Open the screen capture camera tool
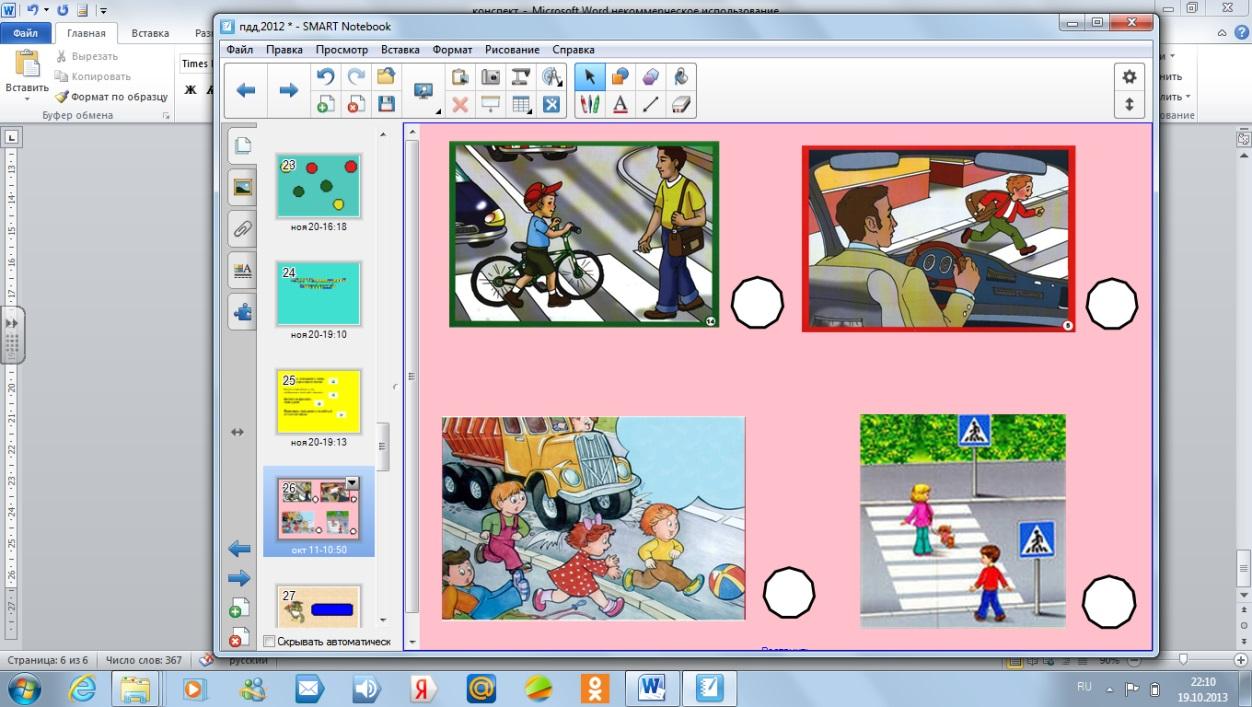 (x=490, y=77)
